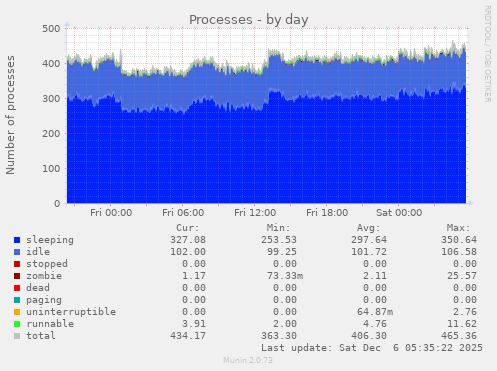
Task: Click the 200 y-axis tick label
Action: tap(51, 134)
